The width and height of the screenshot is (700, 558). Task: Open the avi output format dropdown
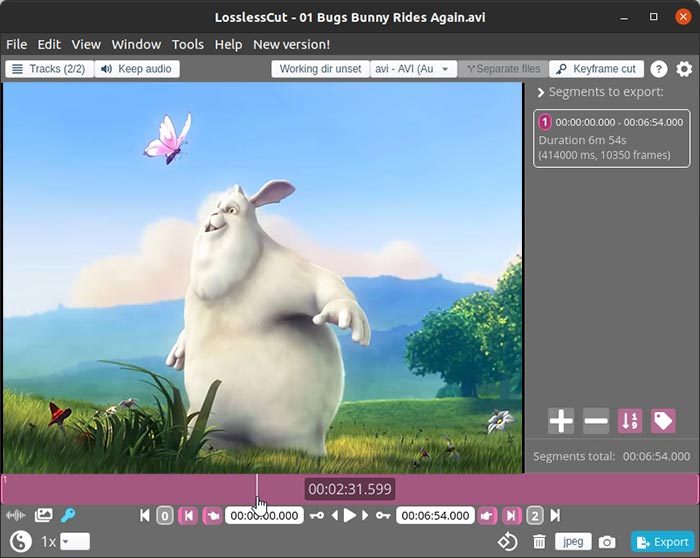413,69
